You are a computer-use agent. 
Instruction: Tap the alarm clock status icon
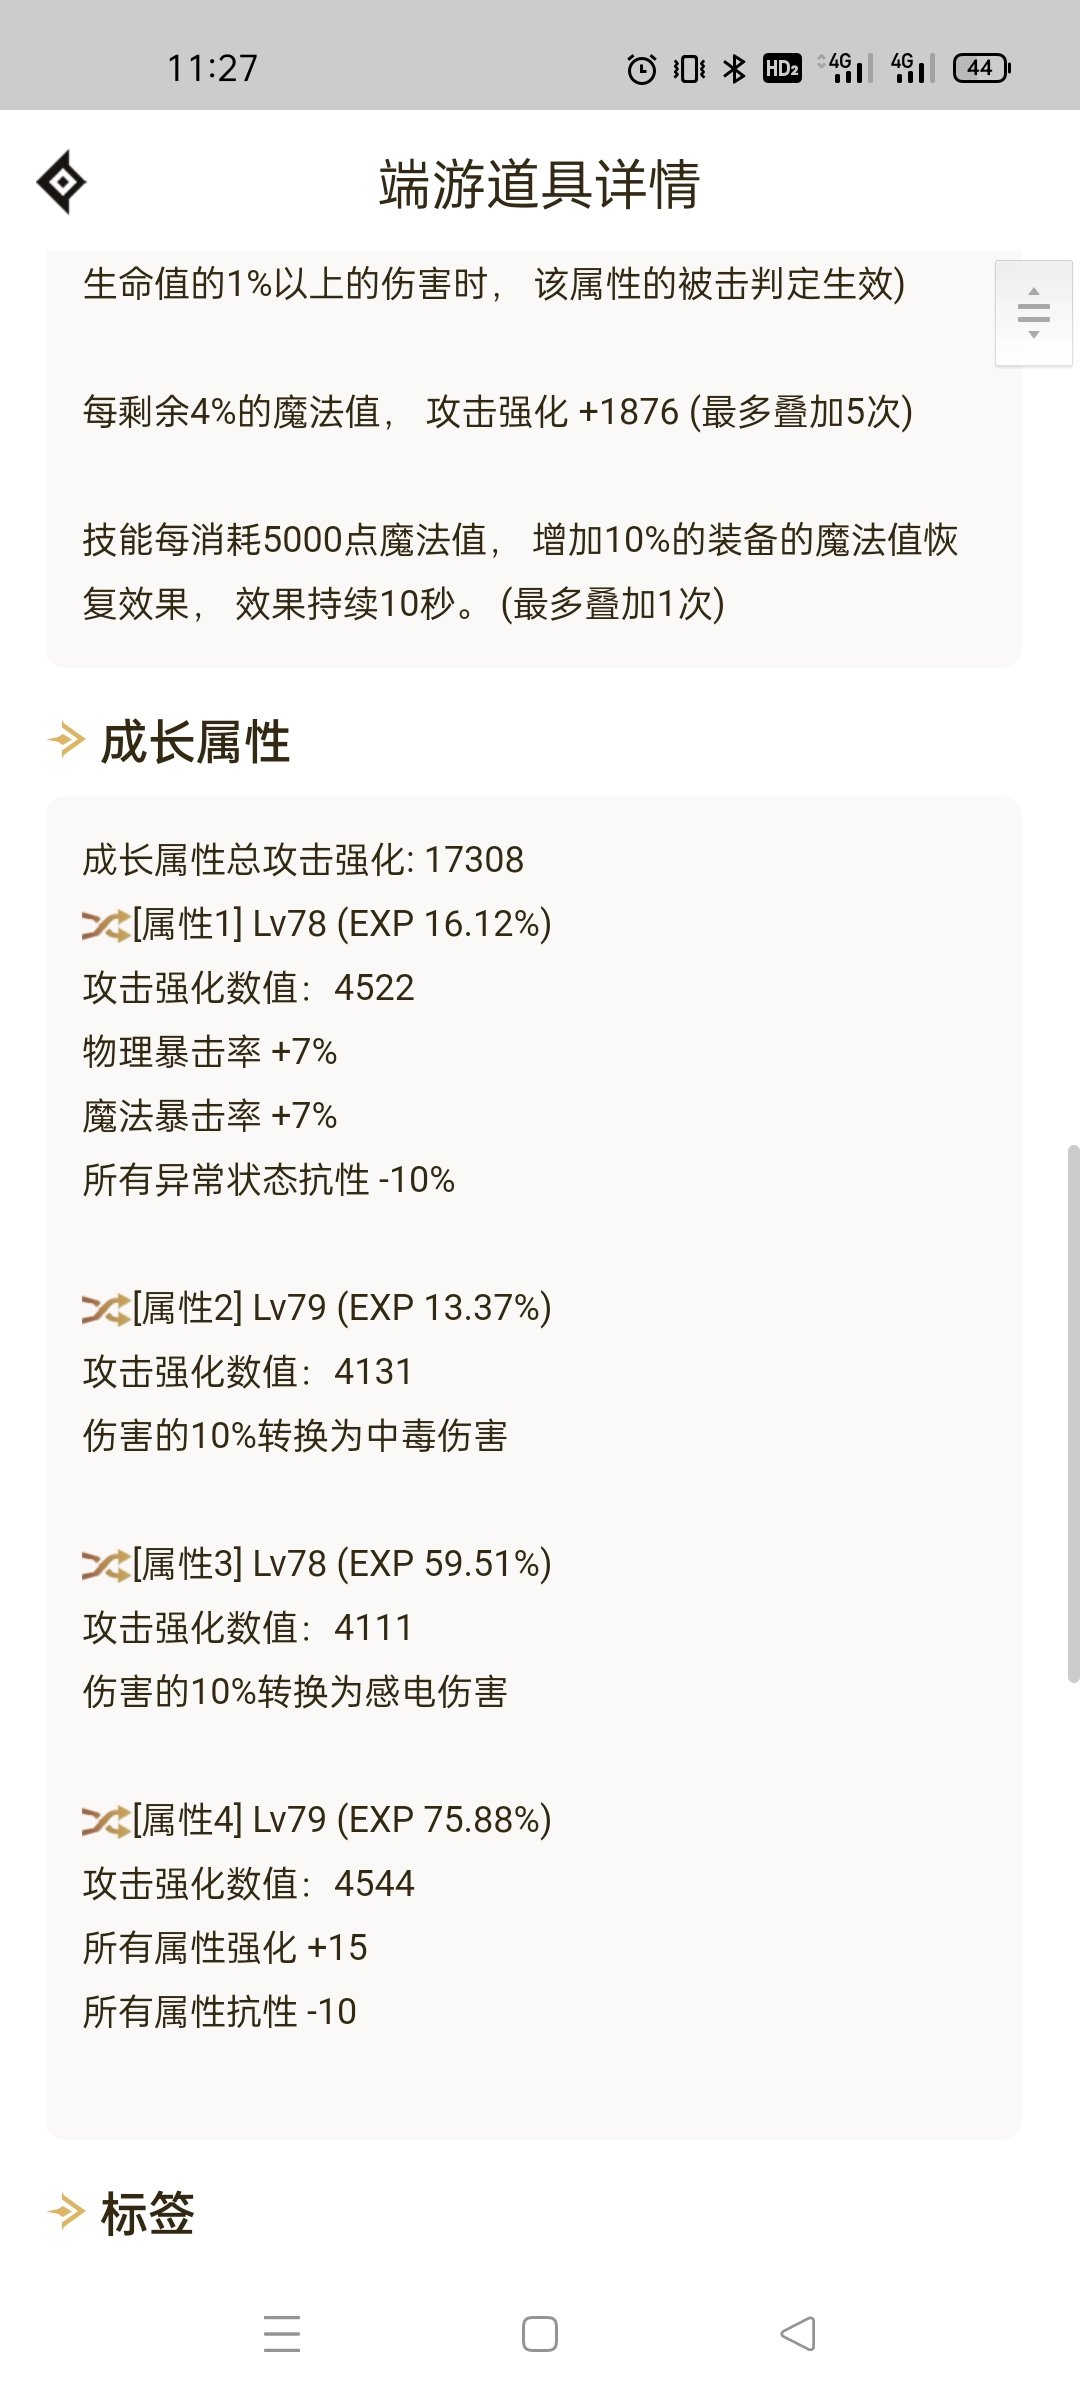[642, 69]
